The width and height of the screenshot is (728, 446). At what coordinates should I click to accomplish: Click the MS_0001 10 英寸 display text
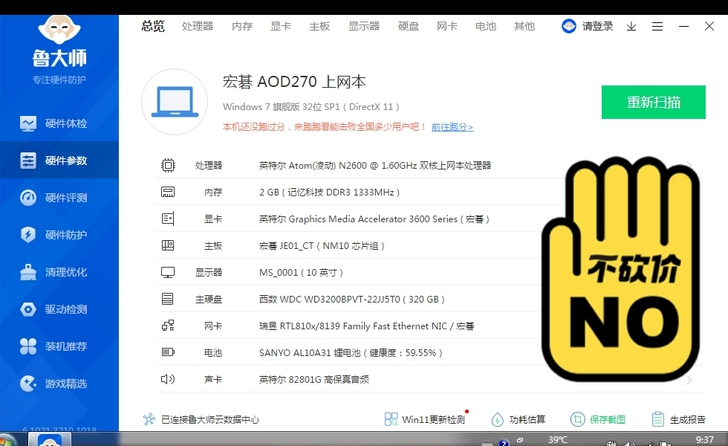(x=301, y=272)
